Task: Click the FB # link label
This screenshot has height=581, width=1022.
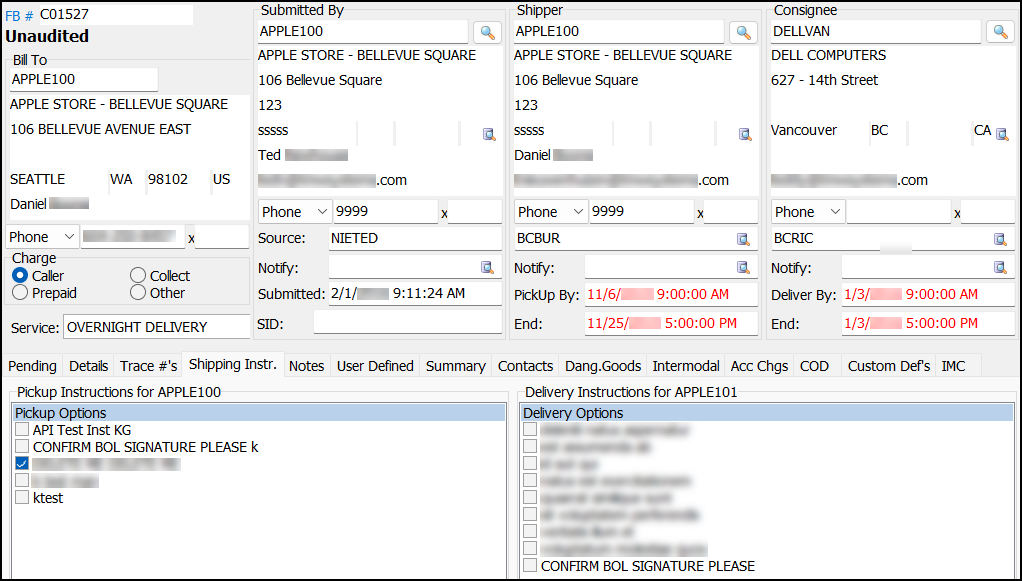Action: tap(19, 16)
